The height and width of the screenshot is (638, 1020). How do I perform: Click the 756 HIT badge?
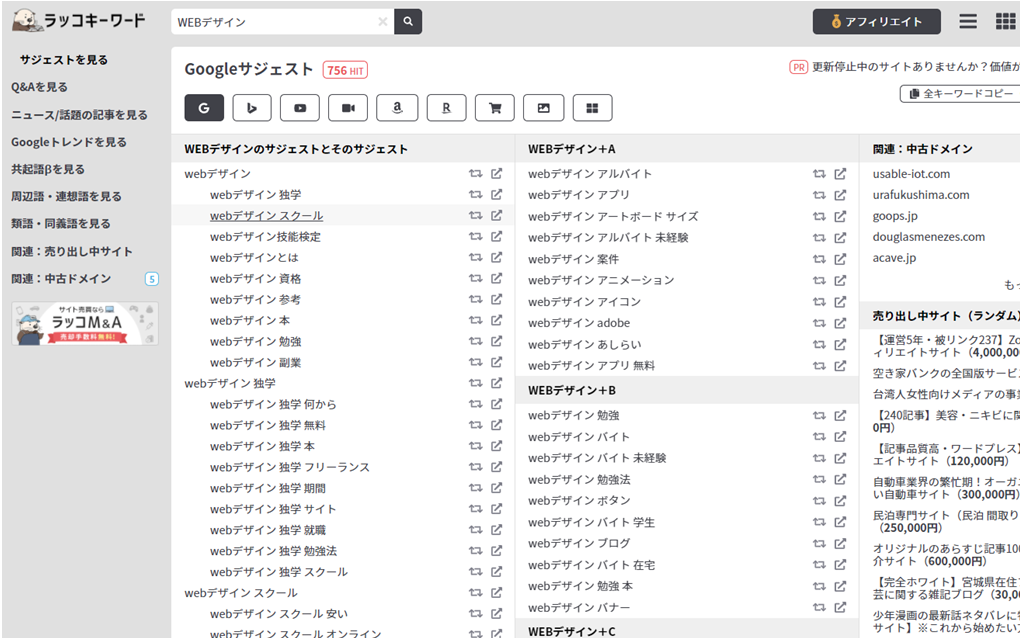[x=345, y=70]
